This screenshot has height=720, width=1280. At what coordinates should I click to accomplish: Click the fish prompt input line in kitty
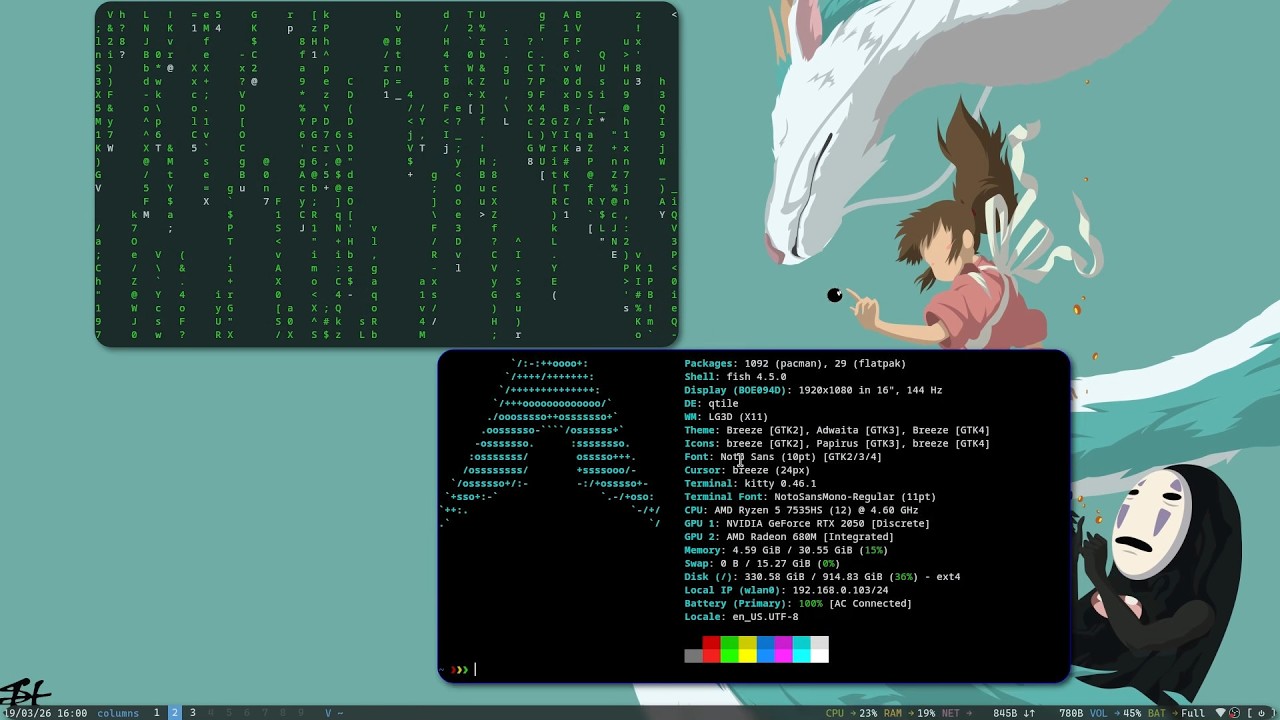(754, 669)
